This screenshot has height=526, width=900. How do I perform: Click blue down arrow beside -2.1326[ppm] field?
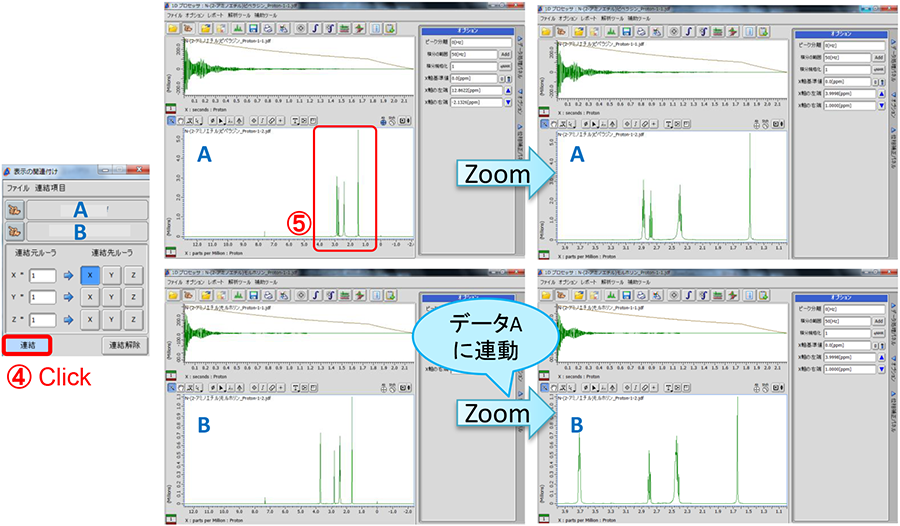pyautogui.click(x=506, y=100)
